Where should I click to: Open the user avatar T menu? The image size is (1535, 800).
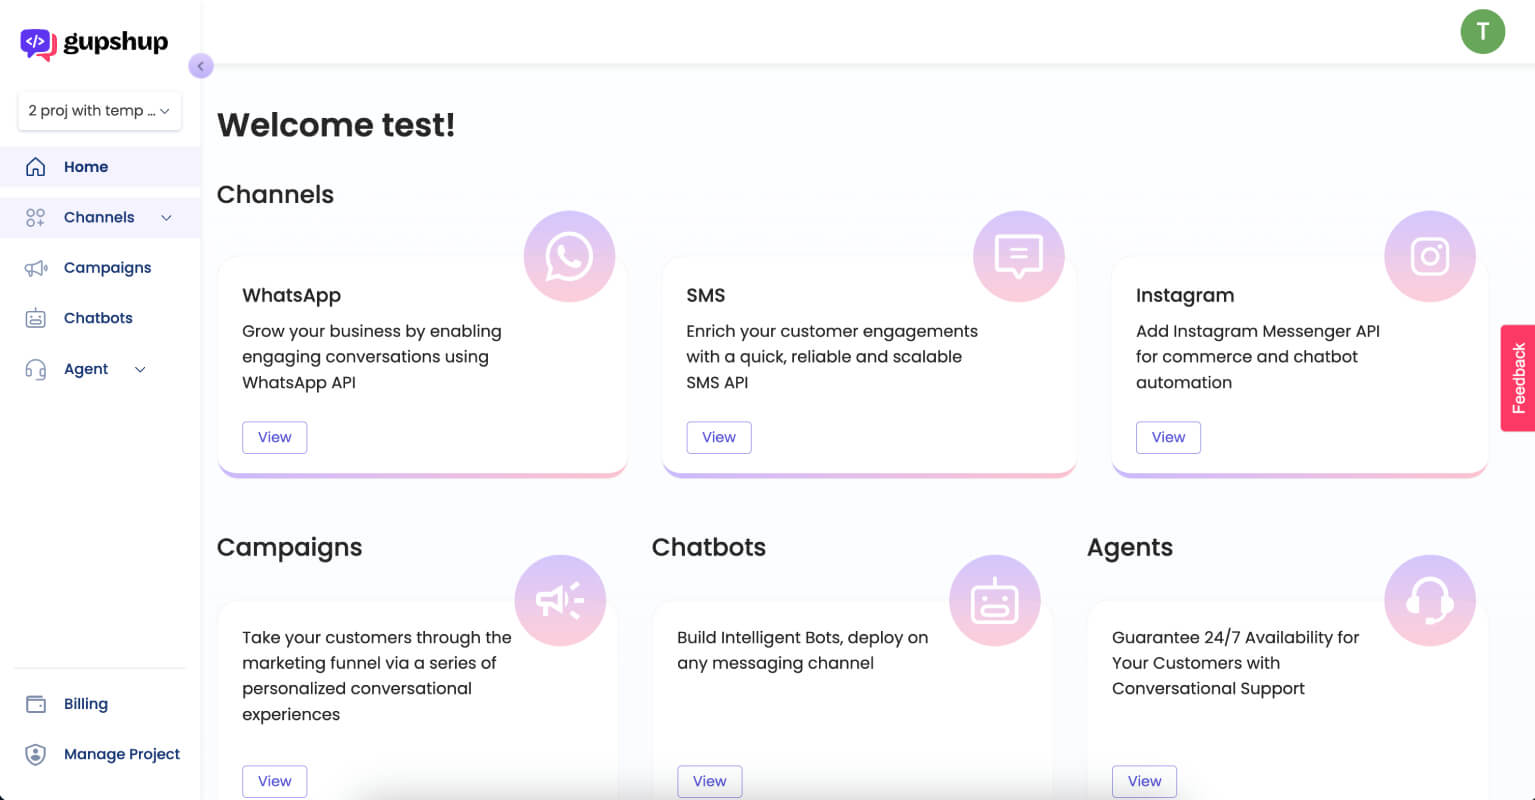[1482, 32]
